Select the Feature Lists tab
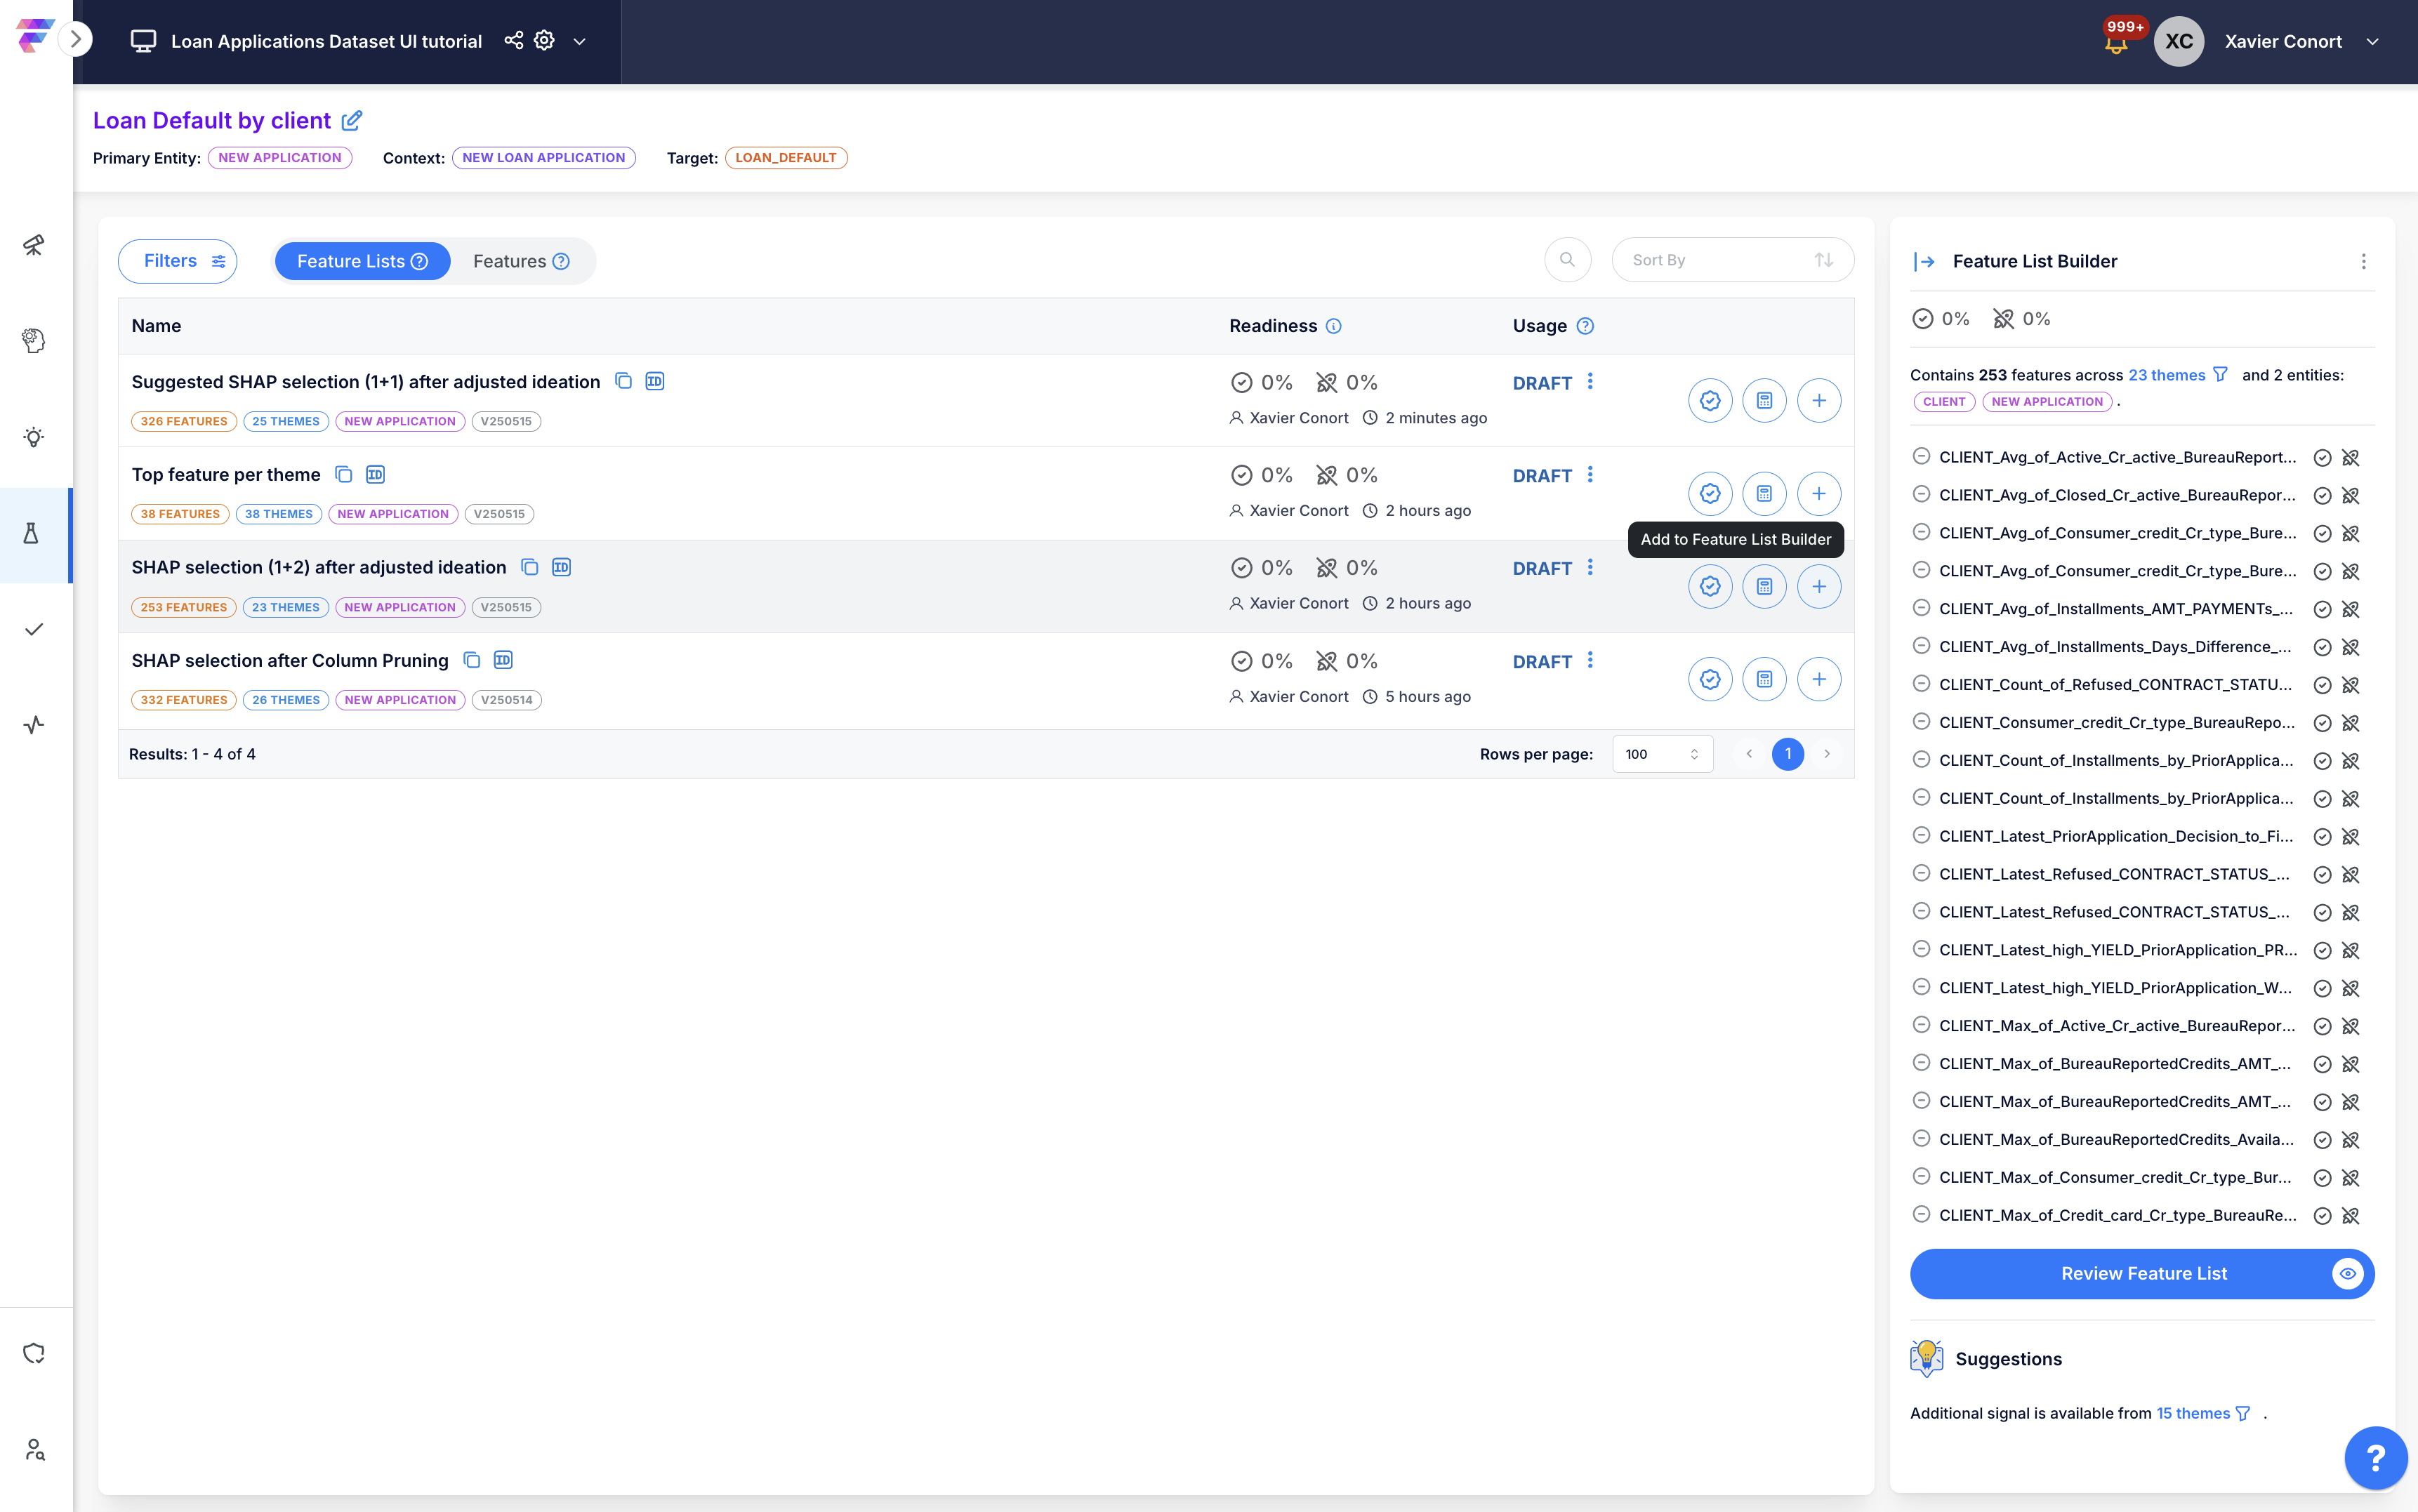 (x=362, y=261)
